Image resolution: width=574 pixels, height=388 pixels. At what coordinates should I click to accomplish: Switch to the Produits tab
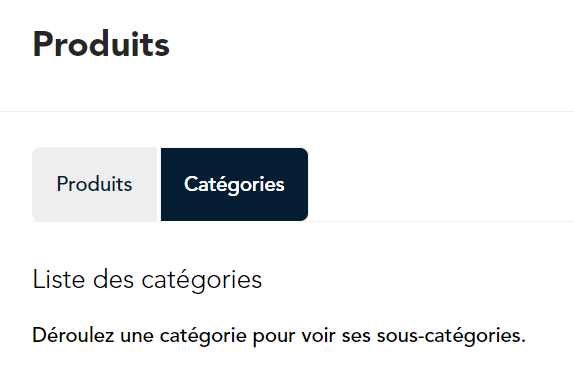(x=94, y=184)
